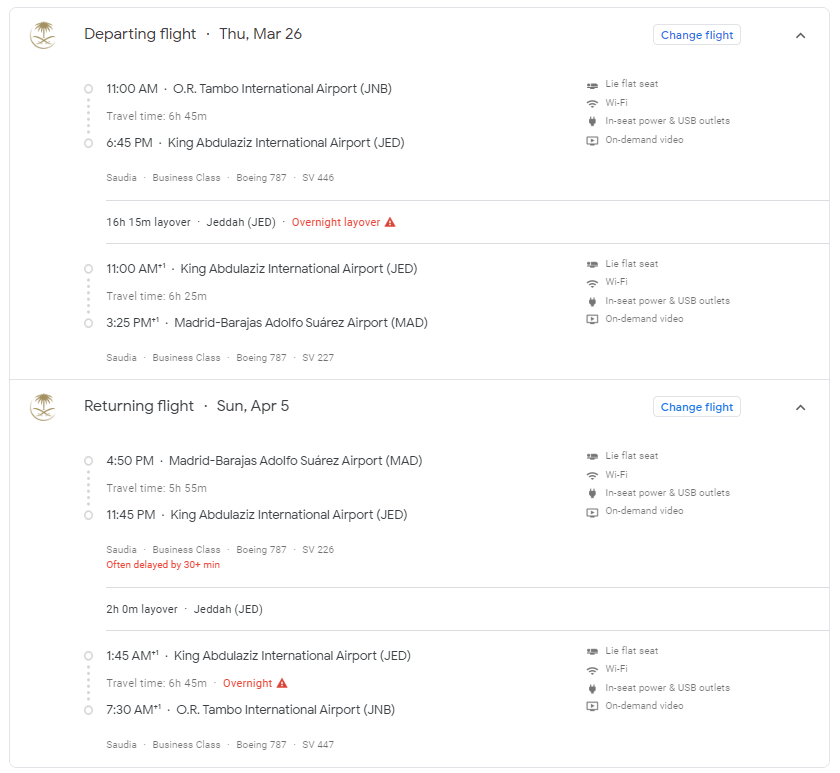Change the returning flight on Apr 5
This screenshot has width=840, height=773.
click(696, 407)
